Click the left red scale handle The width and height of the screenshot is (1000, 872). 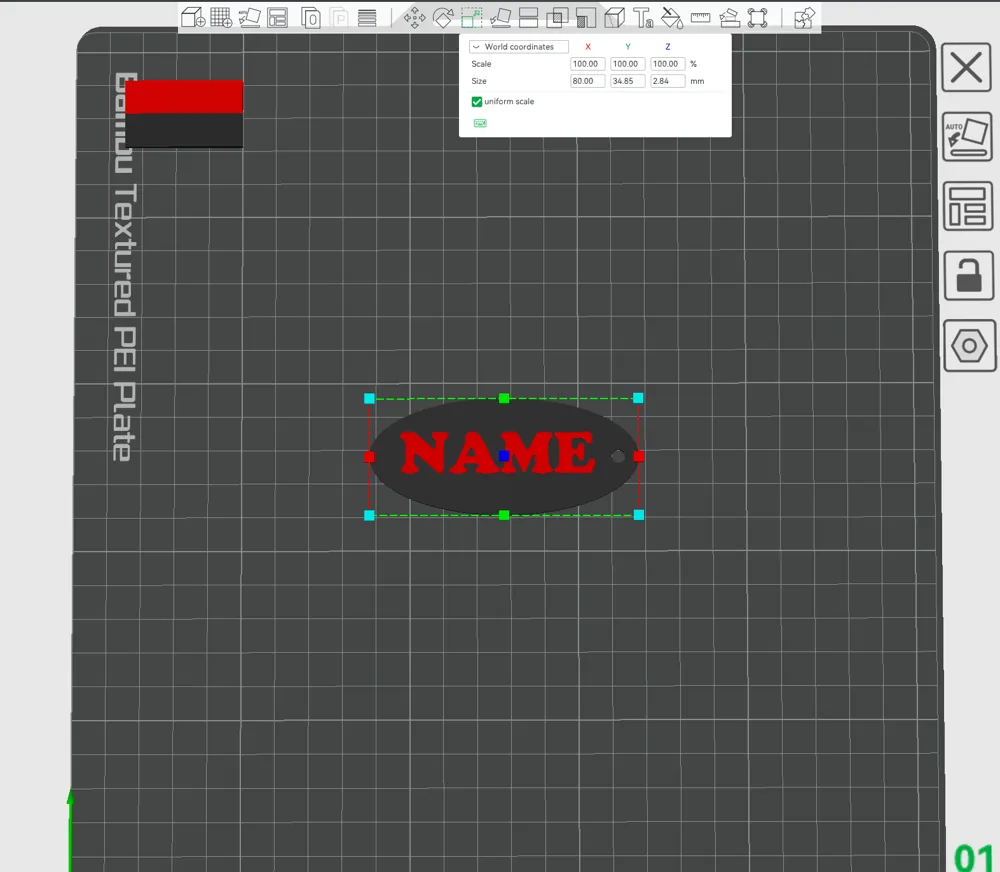(x=369, y=456)
